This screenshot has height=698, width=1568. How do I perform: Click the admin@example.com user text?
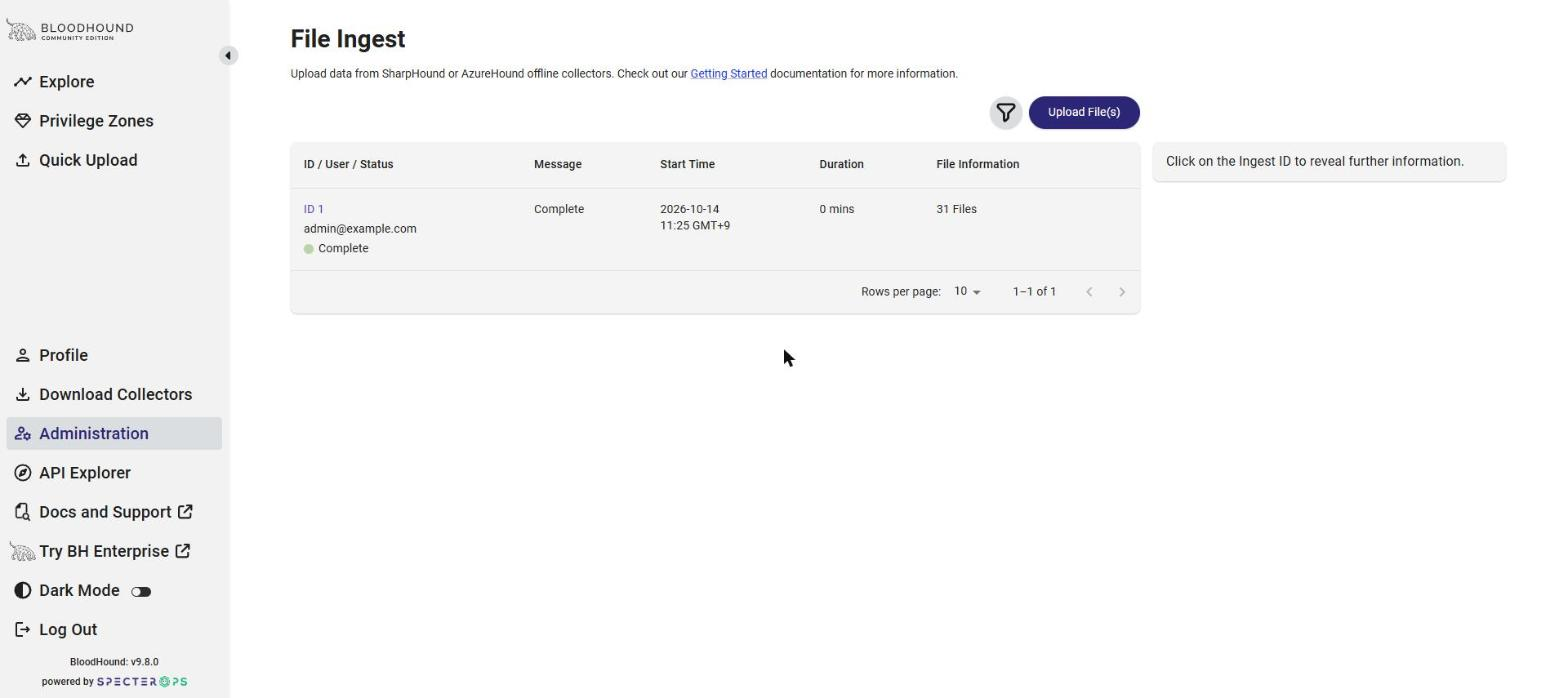click(x=360, y=229)
